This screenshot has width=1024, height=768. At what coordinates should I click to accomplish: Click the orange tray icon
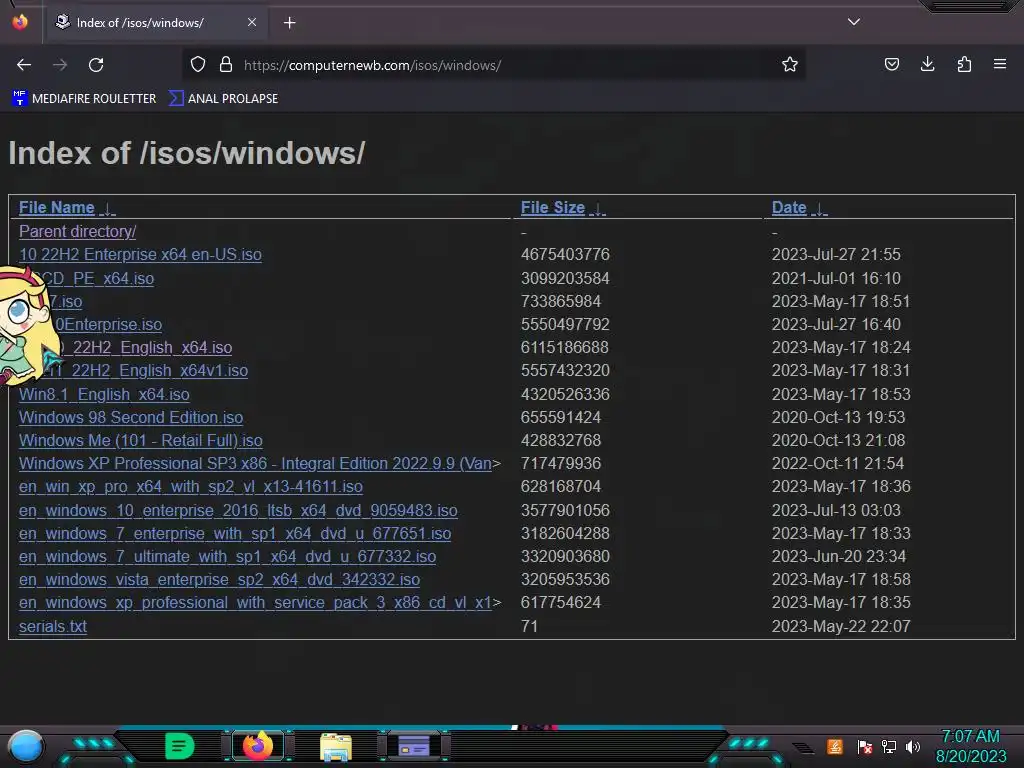click(834, 746)
